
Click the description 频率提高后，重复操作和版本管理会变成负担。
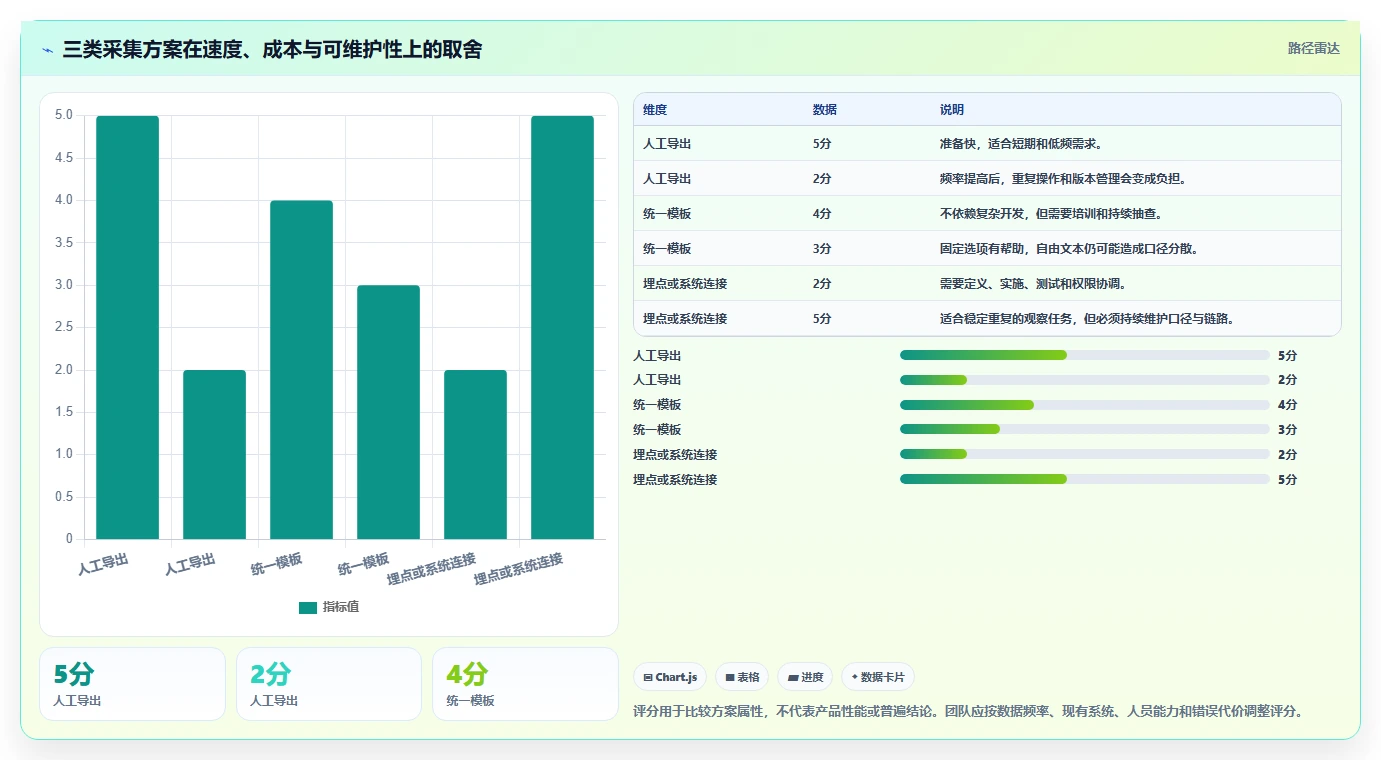pos(1063,179)
